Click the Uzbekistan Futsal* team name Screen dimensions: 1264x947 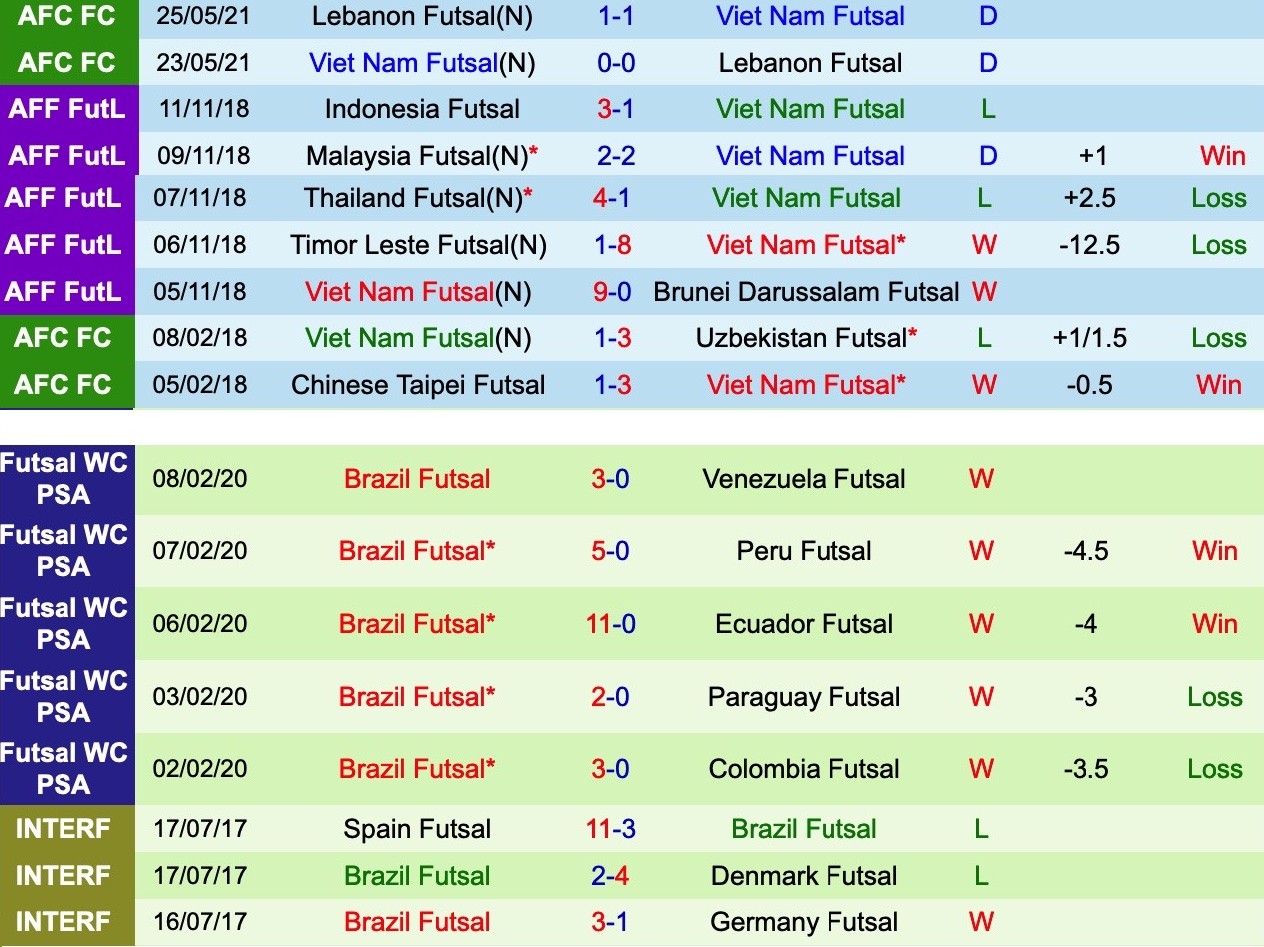807,338
